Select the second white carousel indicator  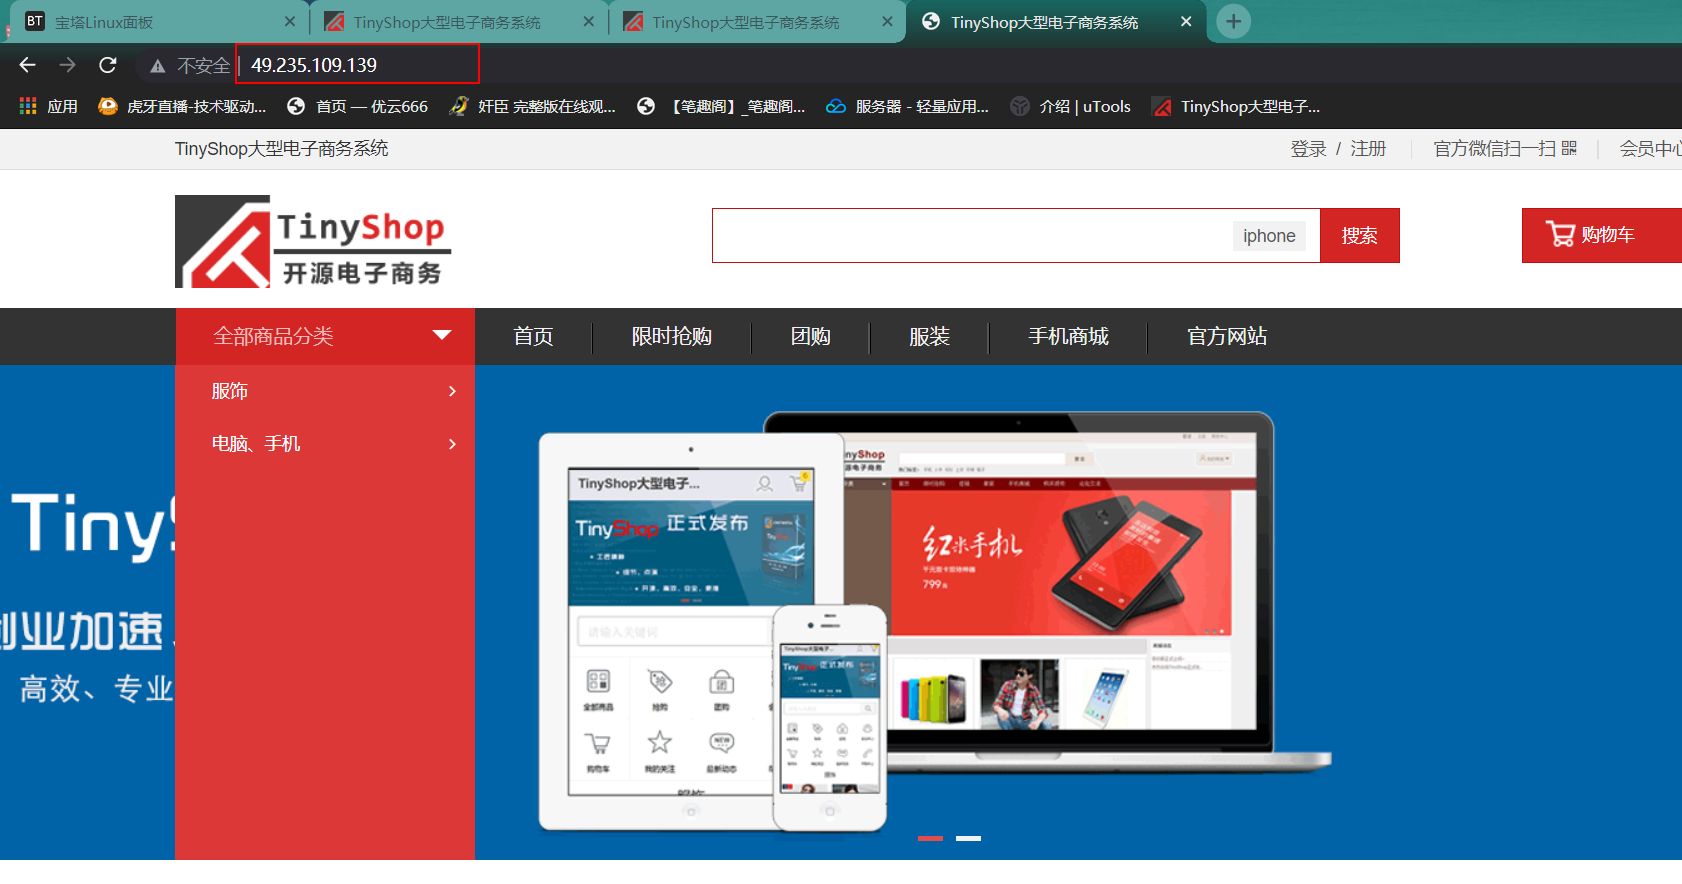968,838
